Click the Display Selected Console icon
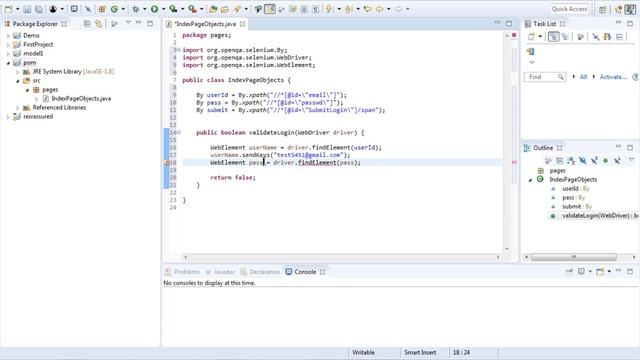Viewport: 640px width, 360px height. (581, 272)
